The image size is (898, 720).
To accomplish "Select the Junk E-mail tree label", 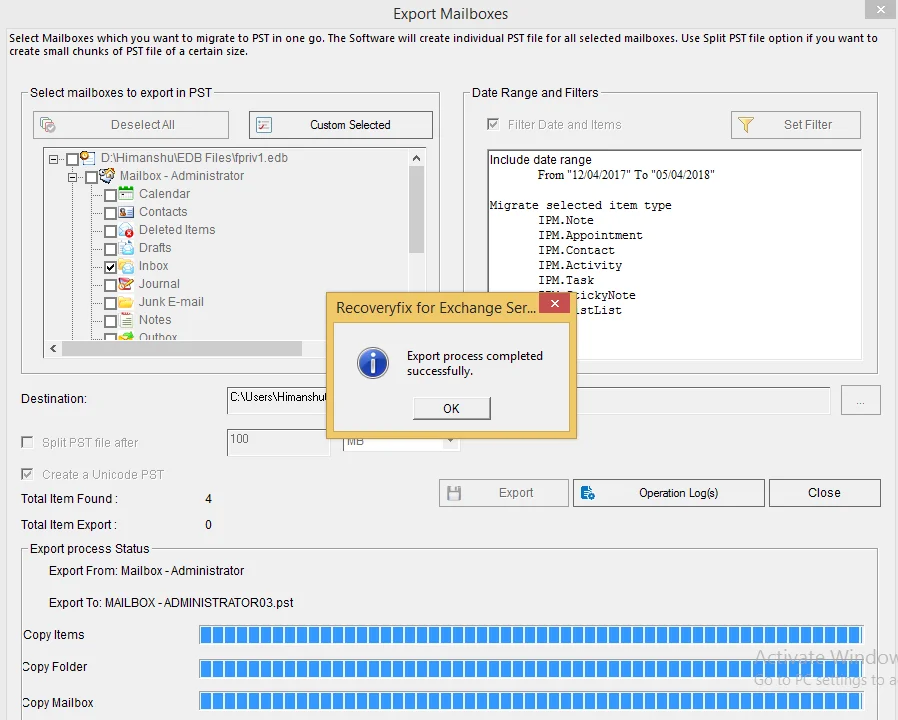I will [171, 302].
